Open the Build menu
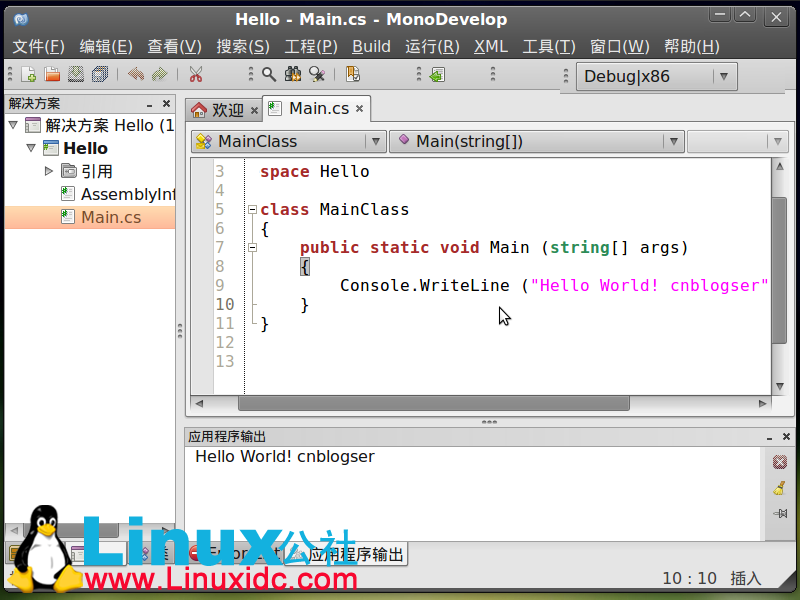 coord(370,46)
